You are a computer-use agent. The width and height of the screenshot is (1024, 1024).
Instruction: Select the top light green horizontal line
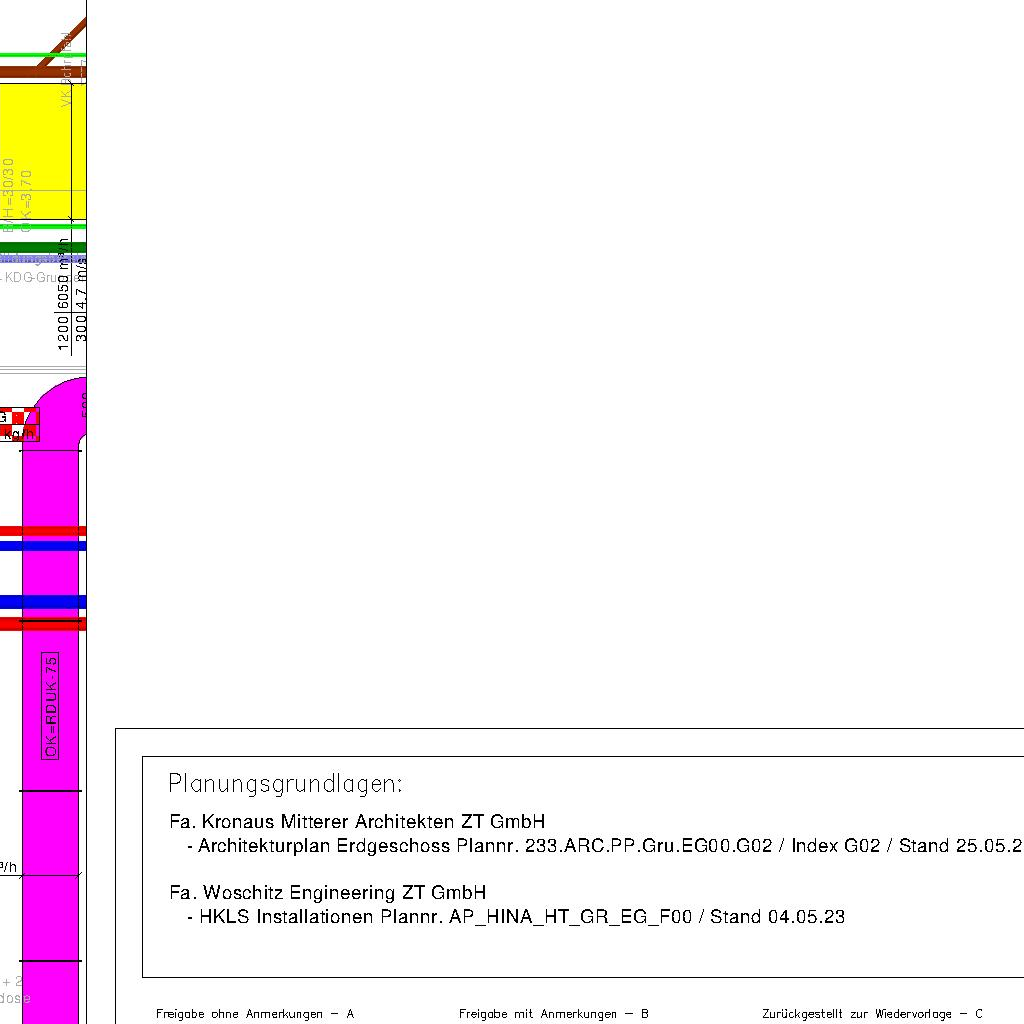[x=42, y=55]
